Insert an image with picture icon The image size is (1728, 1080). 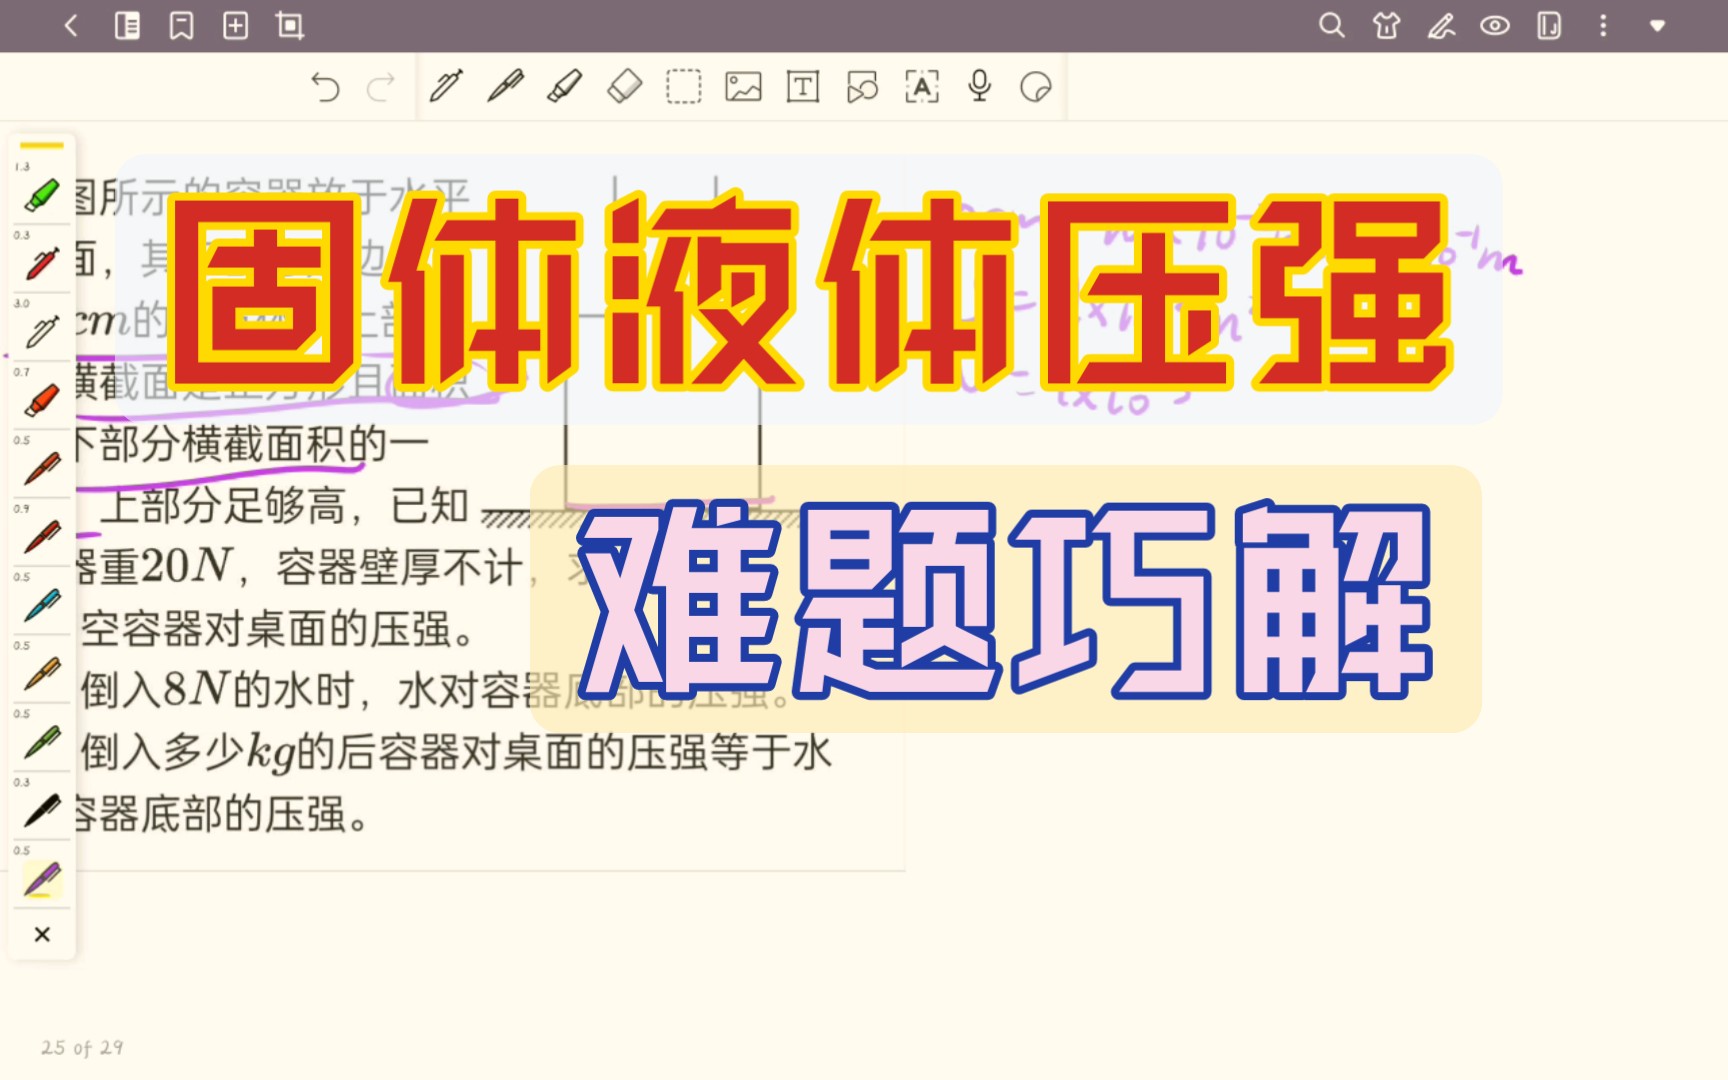pos(743,87)
